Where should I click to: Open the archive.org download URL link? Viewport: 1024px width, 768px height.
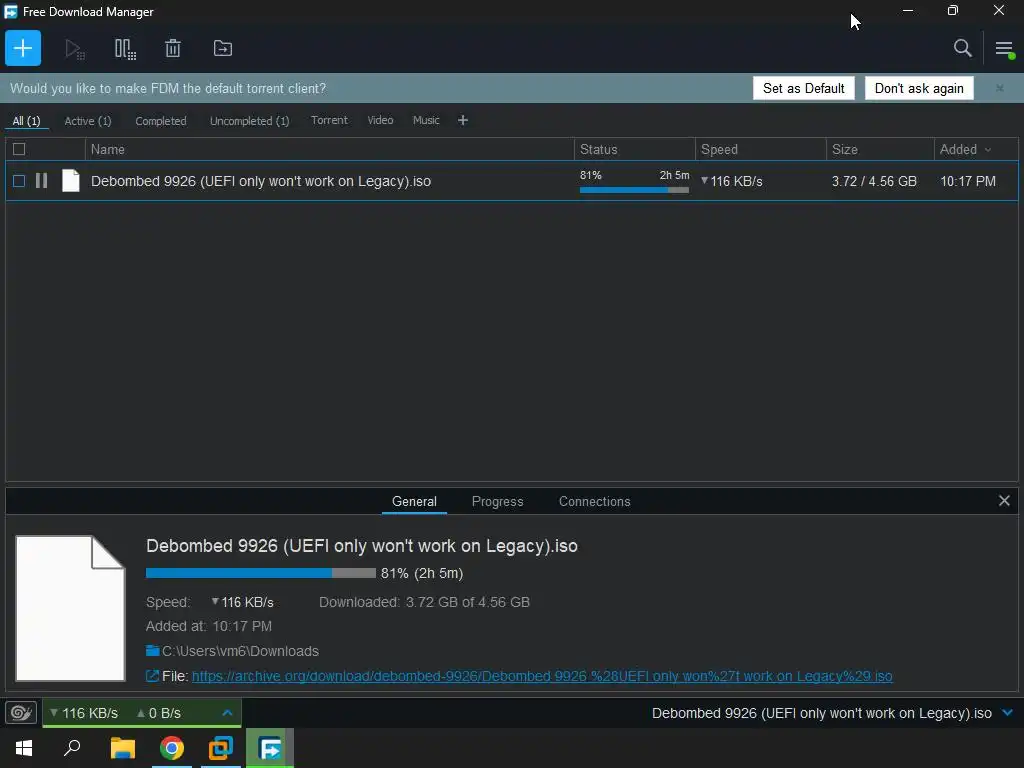pyautogui.click(x=542, y=677)
